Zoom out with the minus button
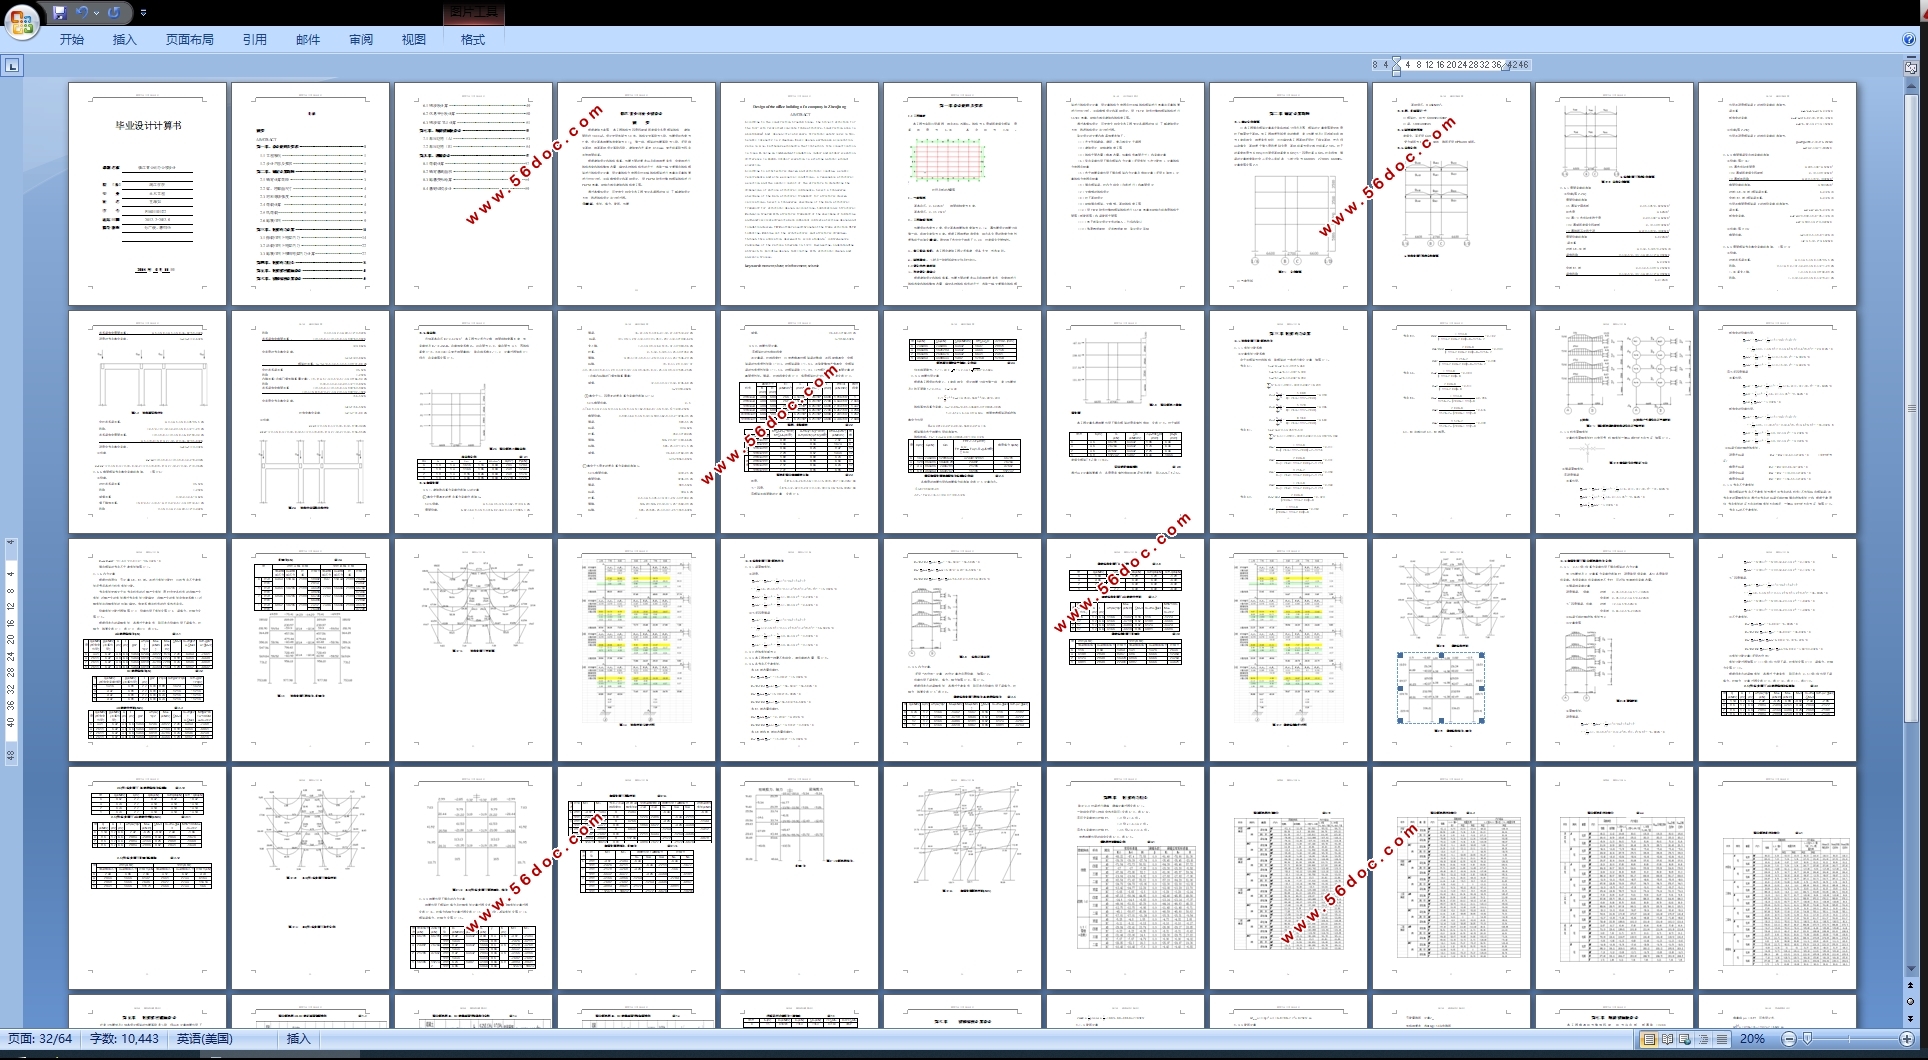This screenshot has width=1928, height=1060. tap(1789, 1039)
